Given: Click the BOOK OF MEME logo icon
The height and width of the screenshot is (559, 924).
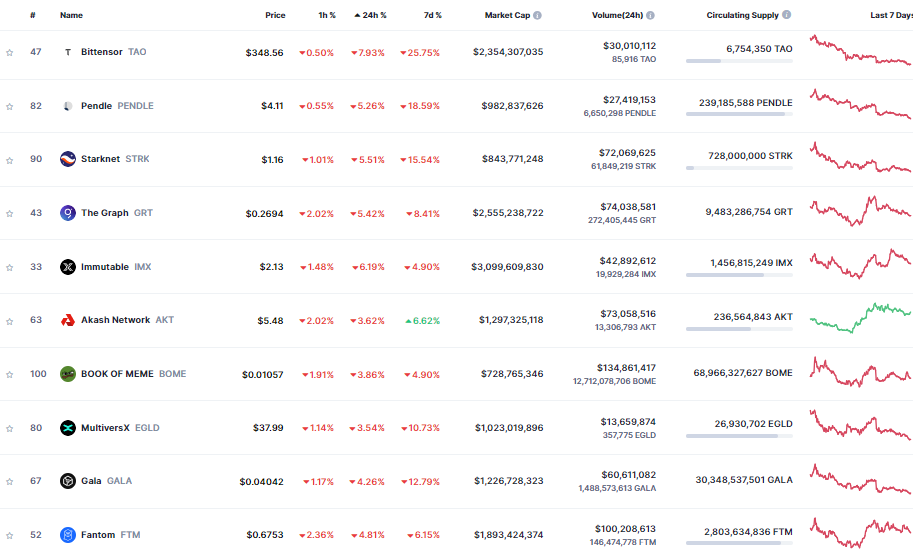Looking at the screenshot, I should pos(68,374).
